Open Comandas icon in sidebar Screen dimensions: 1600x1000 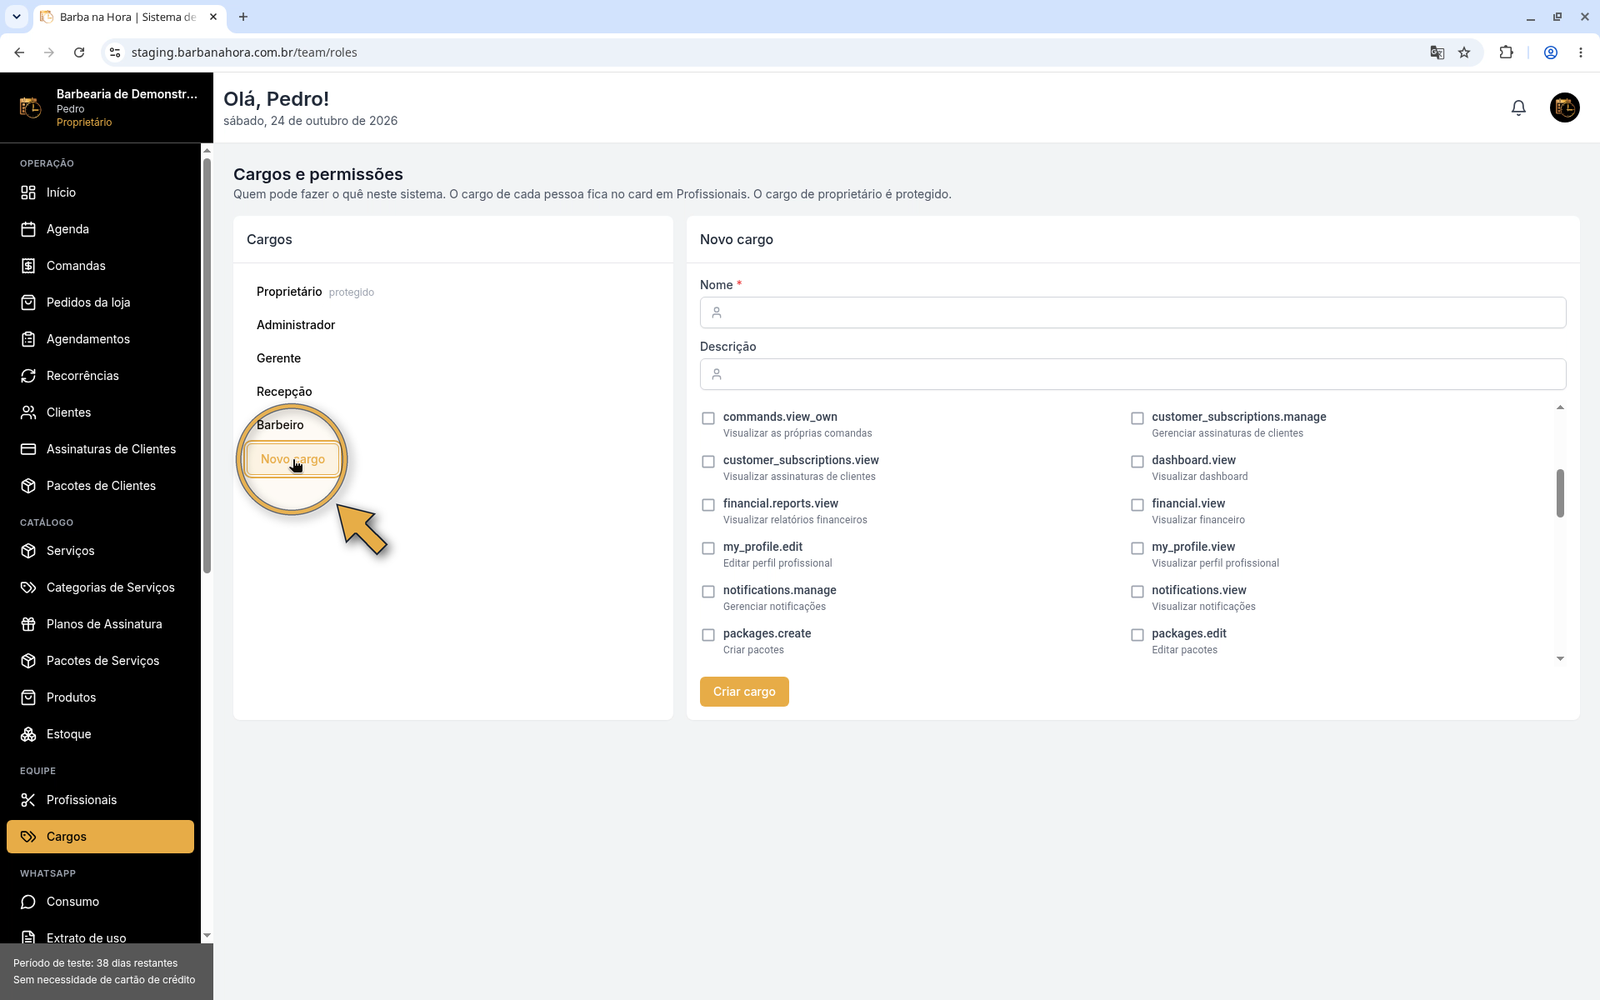point(28,266)
